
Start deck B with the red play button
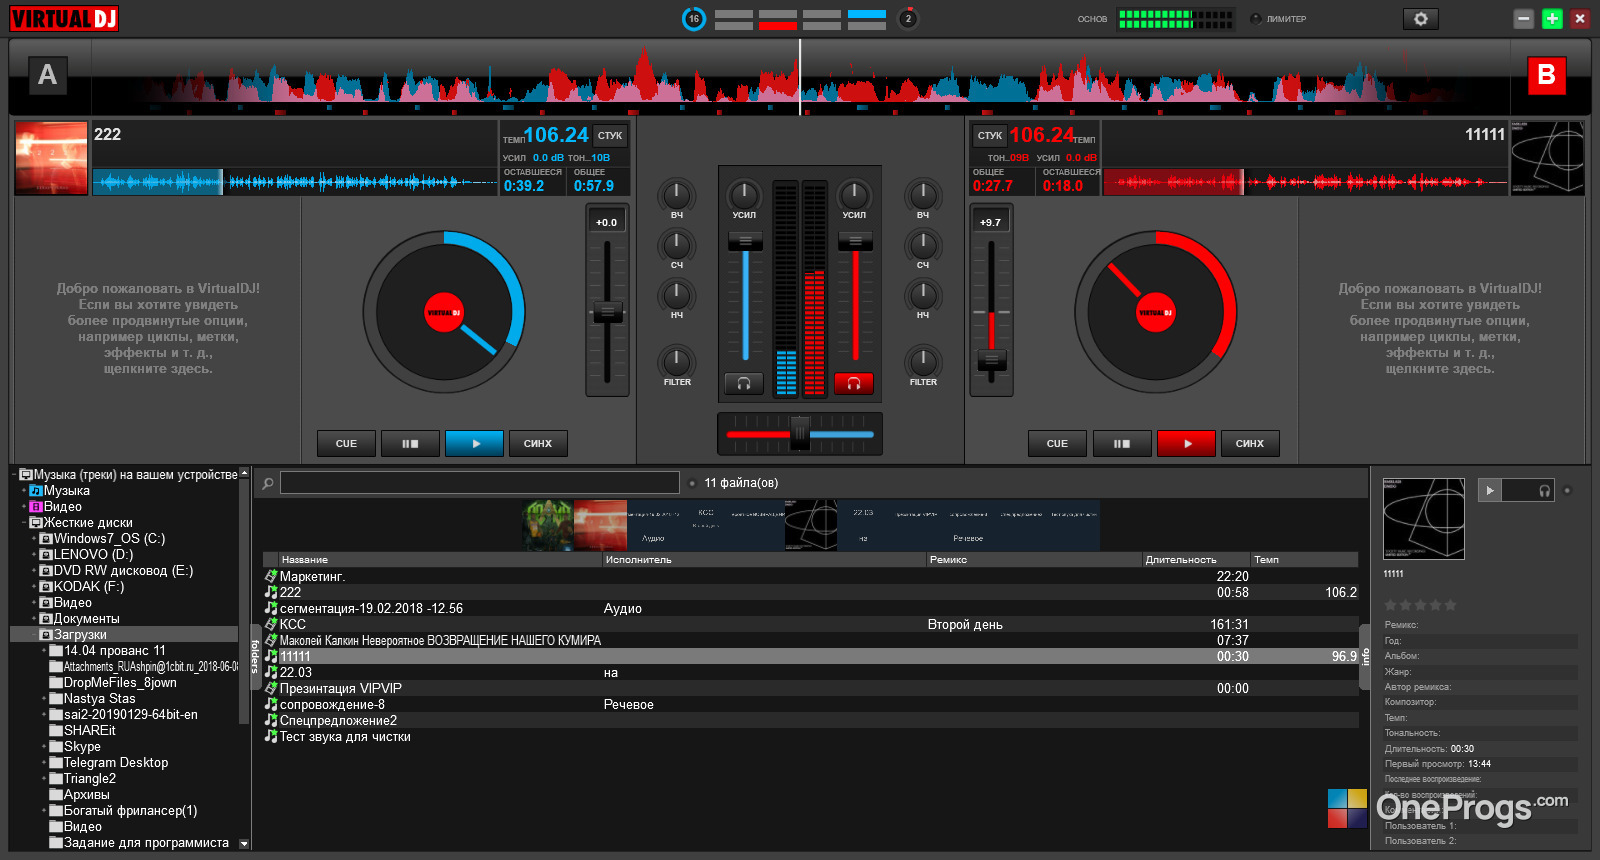1186,443
